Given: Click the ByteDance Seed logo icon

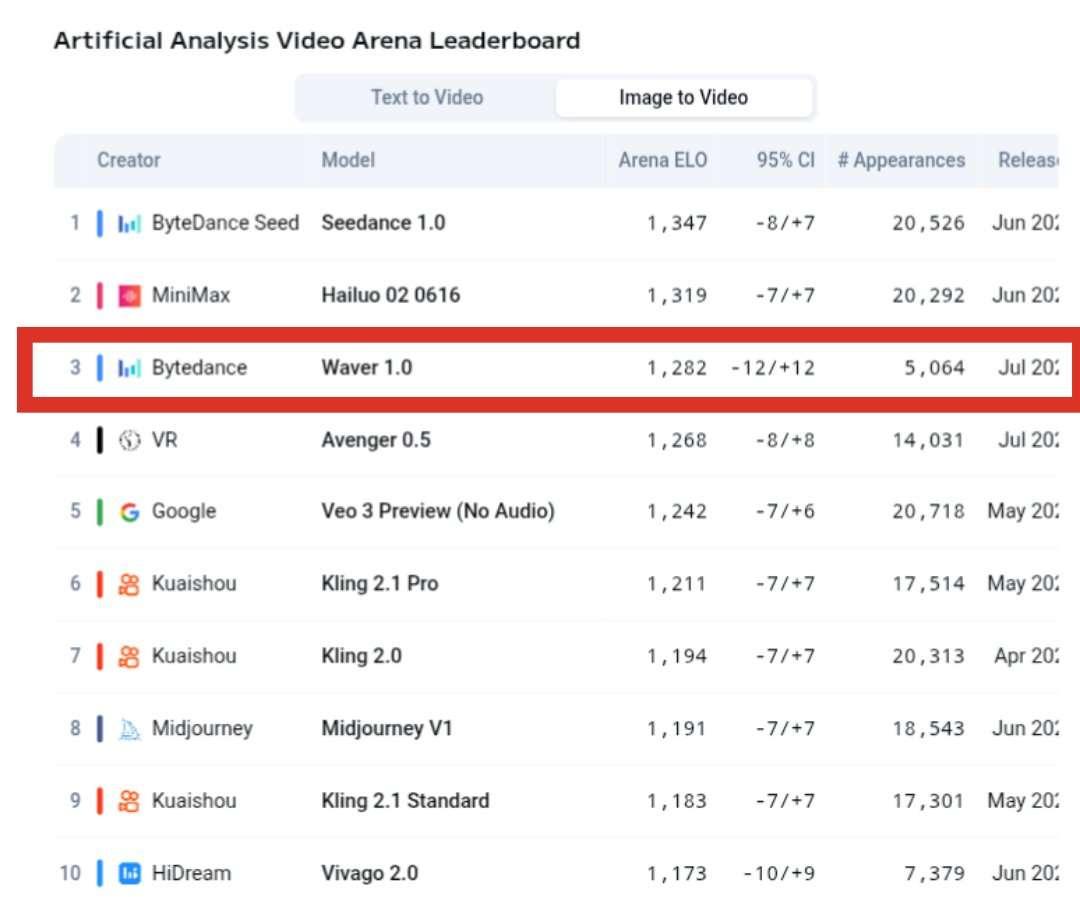Looking at the screenshot, I should 129,223.
